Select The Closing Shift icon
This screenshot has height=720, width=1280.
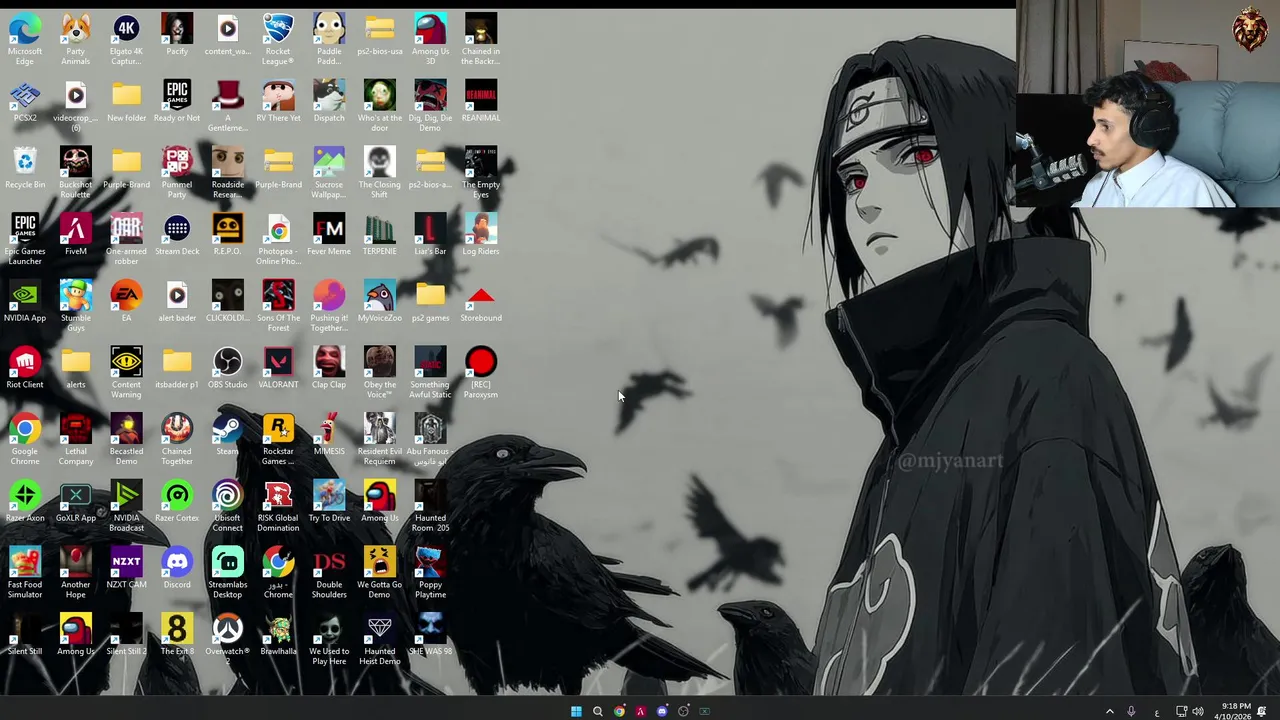pyautogui.click(x=380, y=172)
